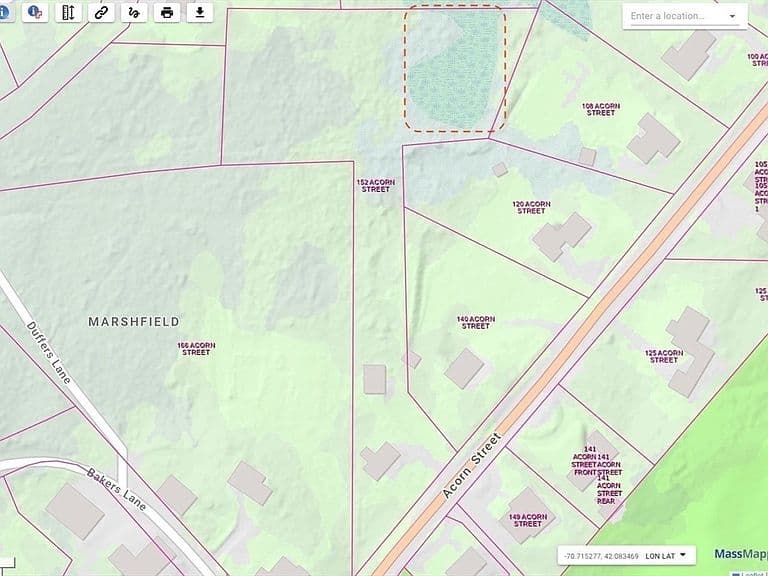Click the Acorn Street road label
768x576 pixels.
point(472,466)
